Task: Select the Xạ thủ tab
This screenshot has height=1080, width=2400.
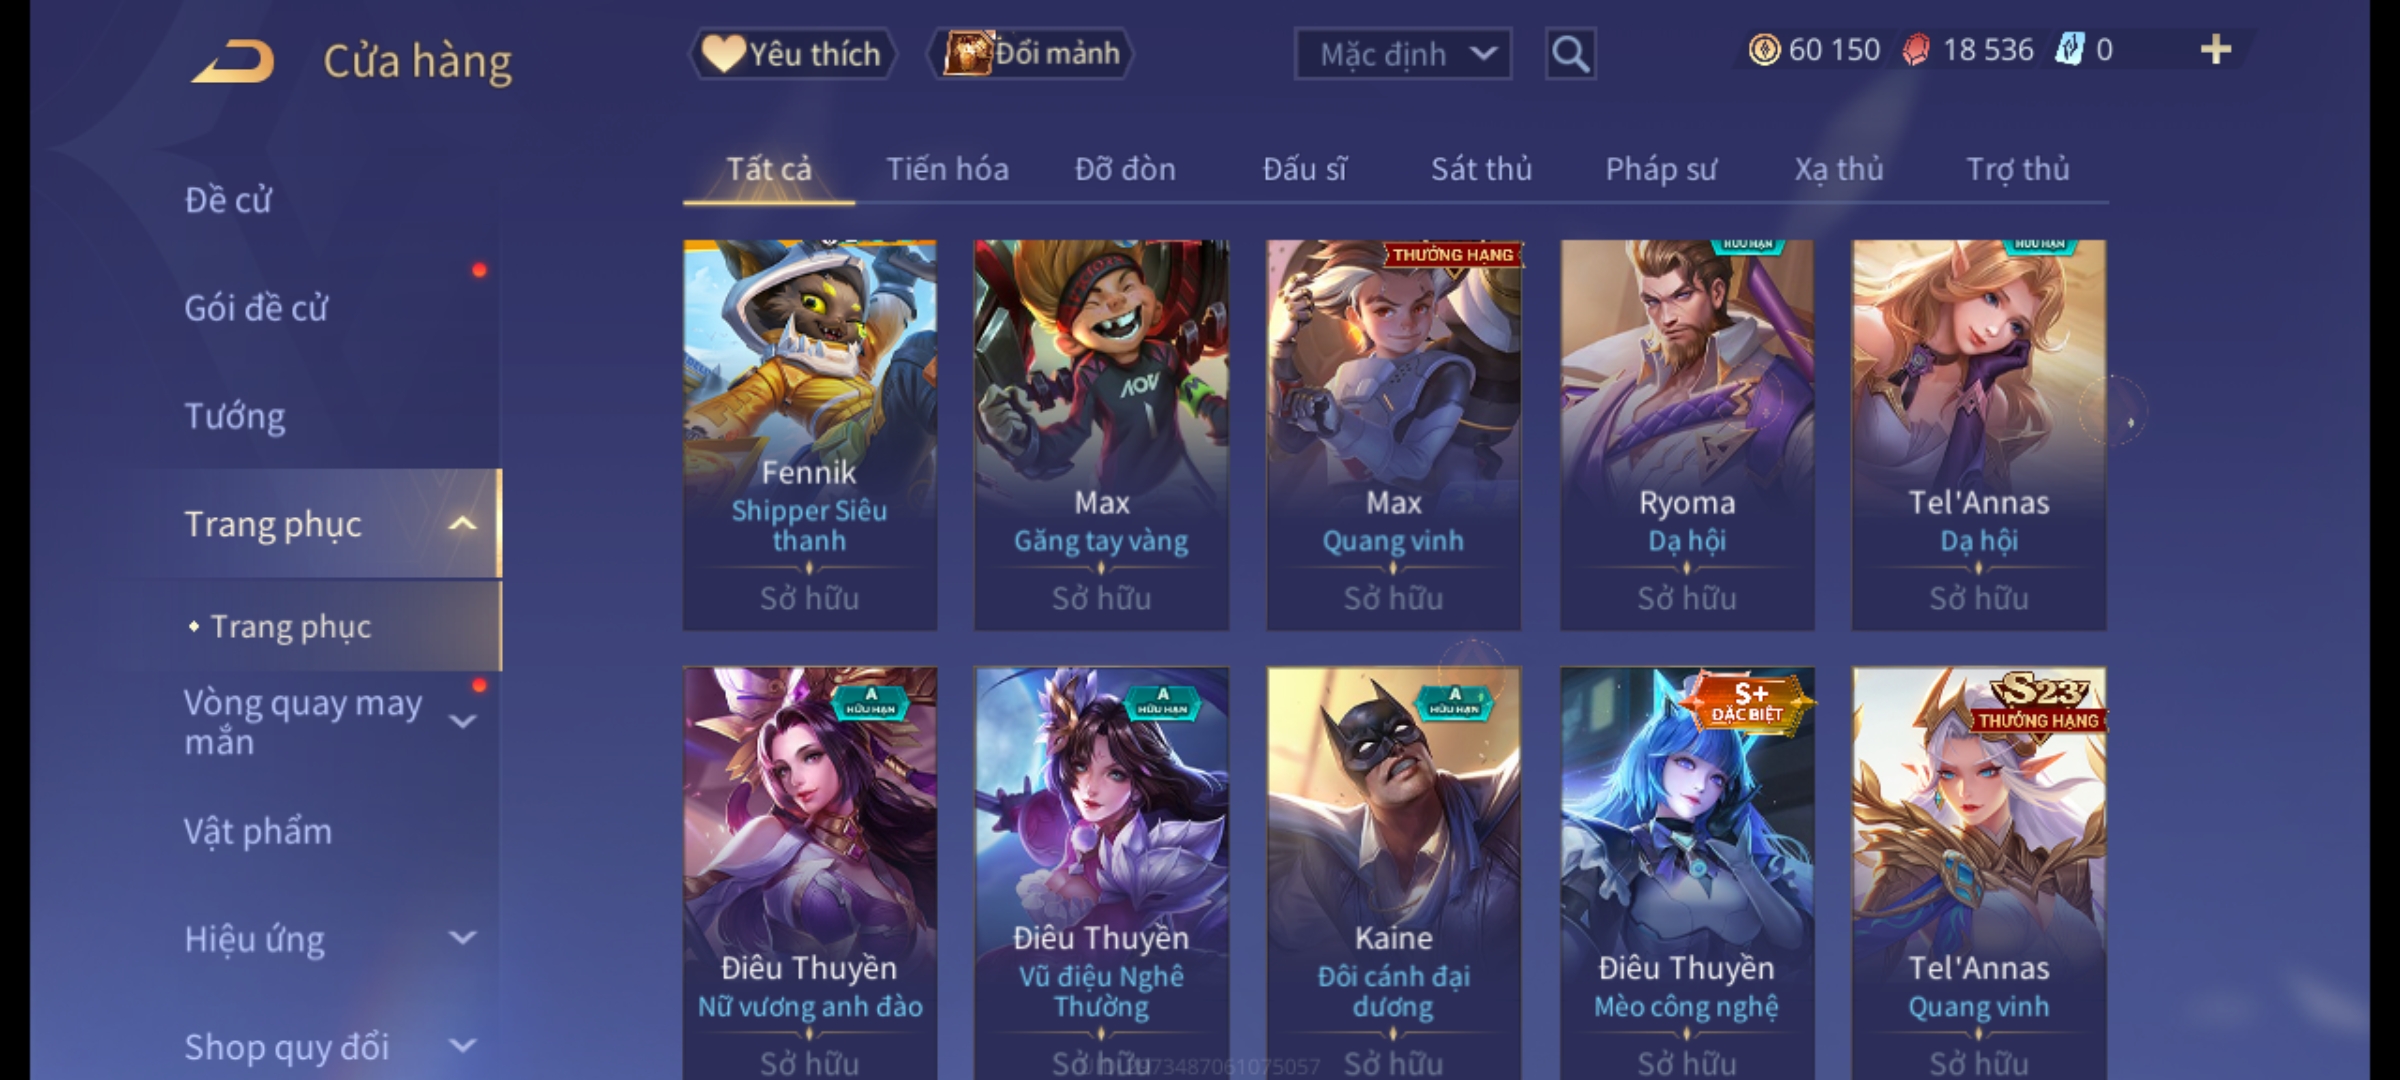Action: 1839,169
